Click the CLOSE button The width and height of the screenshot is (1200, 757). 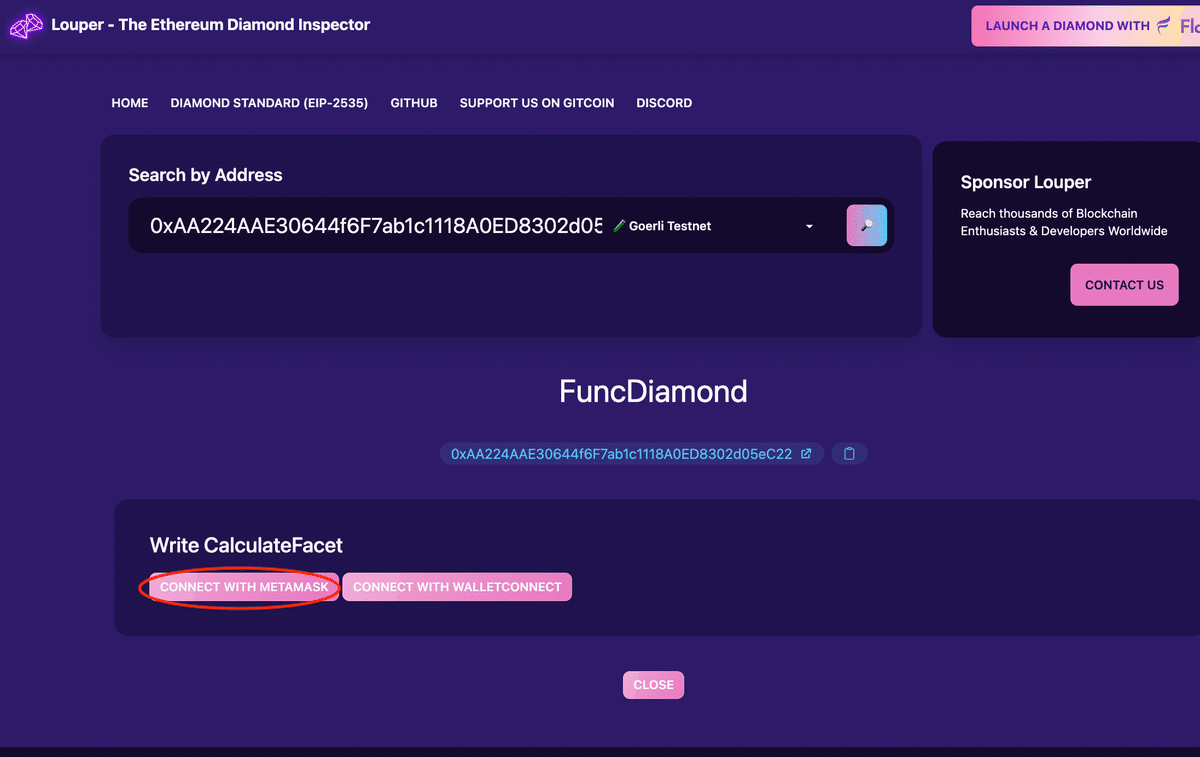point(653,685)
